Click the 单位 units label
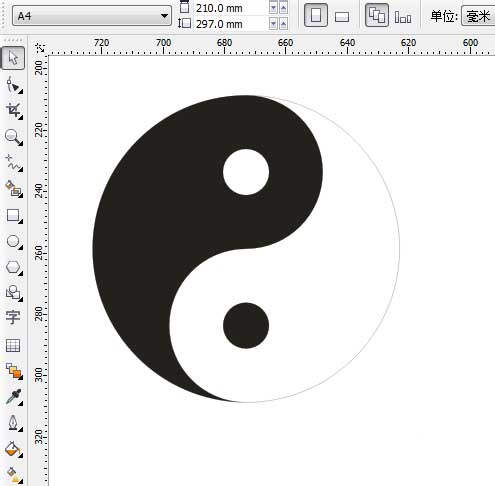Viewport: 495px width, 486px height. [444, 16]
